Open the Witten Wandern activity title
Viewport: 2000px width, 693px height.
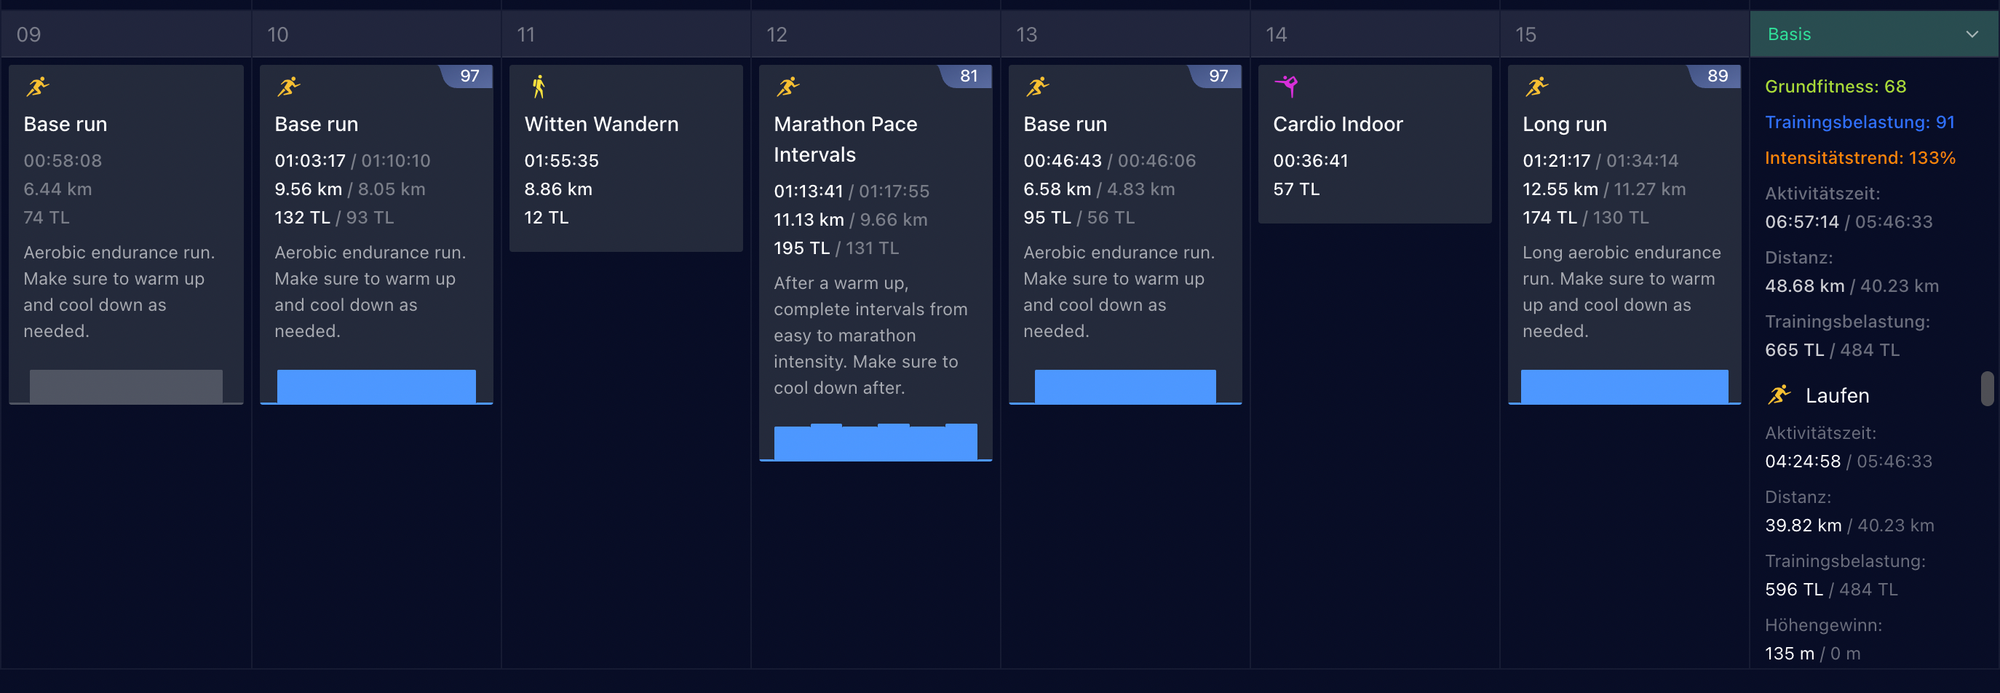[601, 124]
